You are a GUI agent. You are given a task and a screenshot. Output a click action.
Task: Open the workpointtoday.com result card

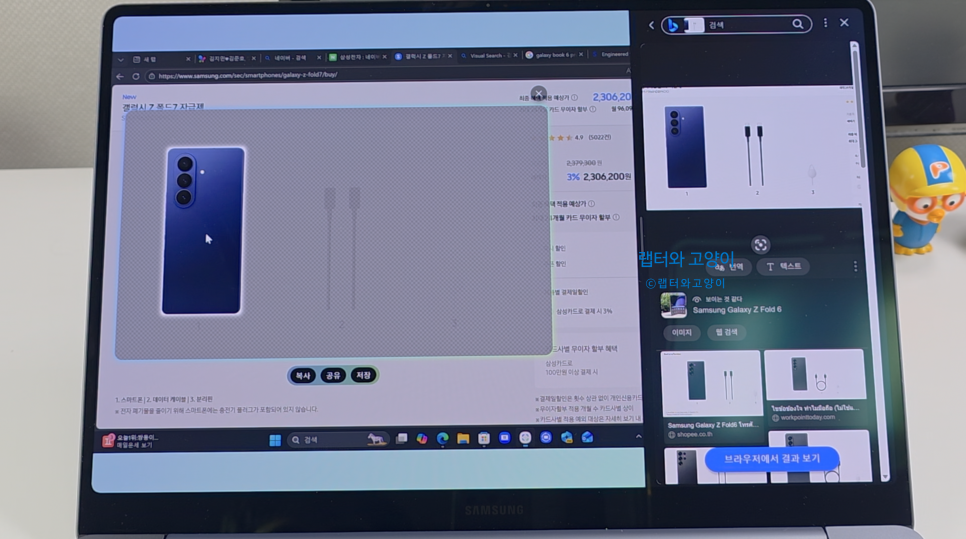tap(814, 386)
